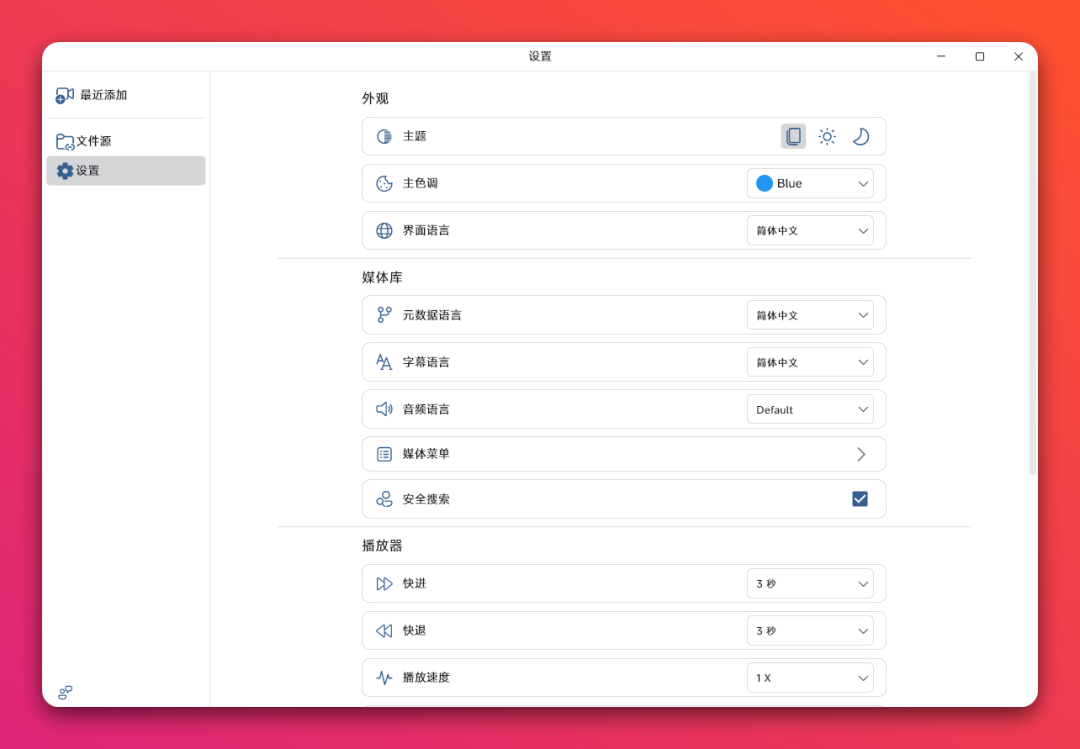1080x749 pixels.
Task: Expand the 音频语言 Default dropdown
Action: tap(810, 410)
